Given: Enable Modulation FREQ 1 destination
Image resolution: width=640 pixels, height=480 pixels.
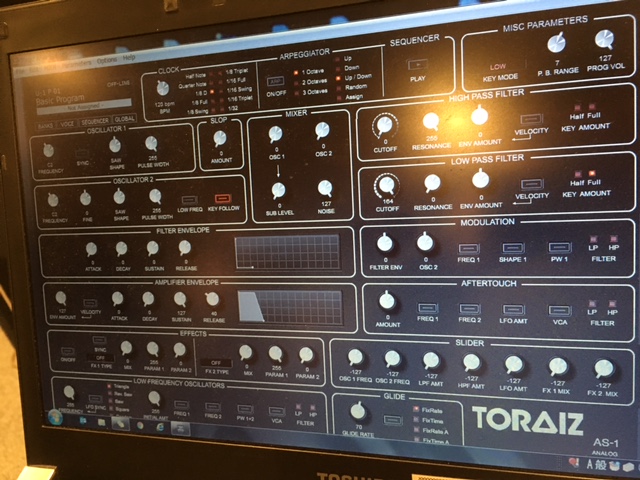Looking at the screenshot, I should pos(468,249).
